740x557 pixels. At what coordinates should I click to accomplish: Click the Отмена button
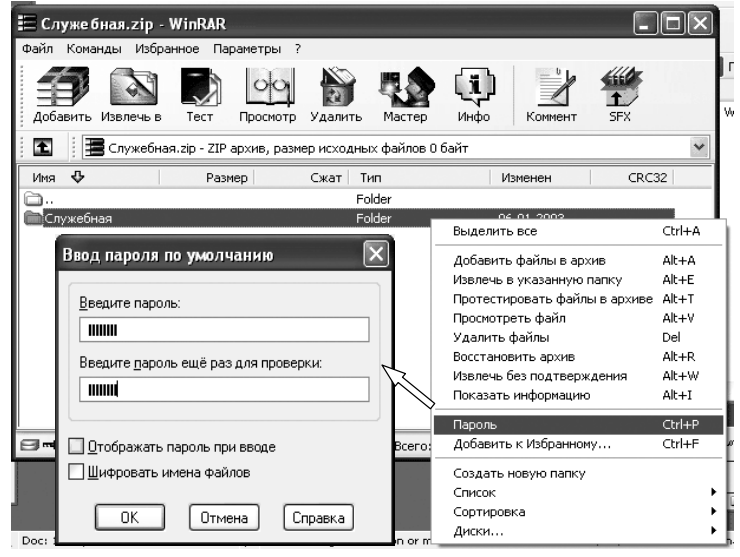224,517
